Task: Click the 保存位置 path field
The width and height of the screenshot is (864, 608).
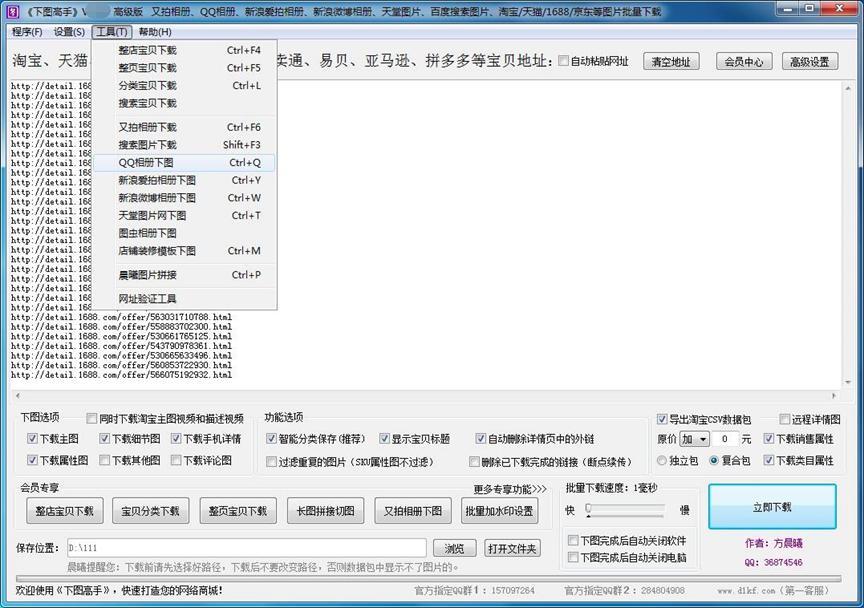Action: pyautogui.click(x=246, y=548)
